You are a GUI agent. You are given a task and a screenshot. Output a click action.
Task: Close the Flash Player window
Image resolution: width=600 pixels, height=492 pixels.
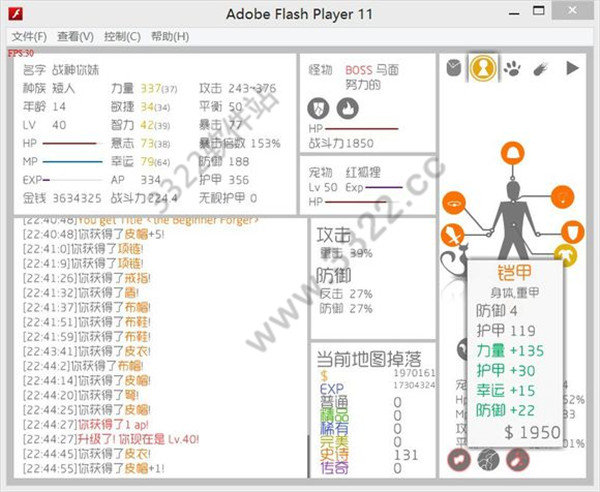click(x=572, y=10)
